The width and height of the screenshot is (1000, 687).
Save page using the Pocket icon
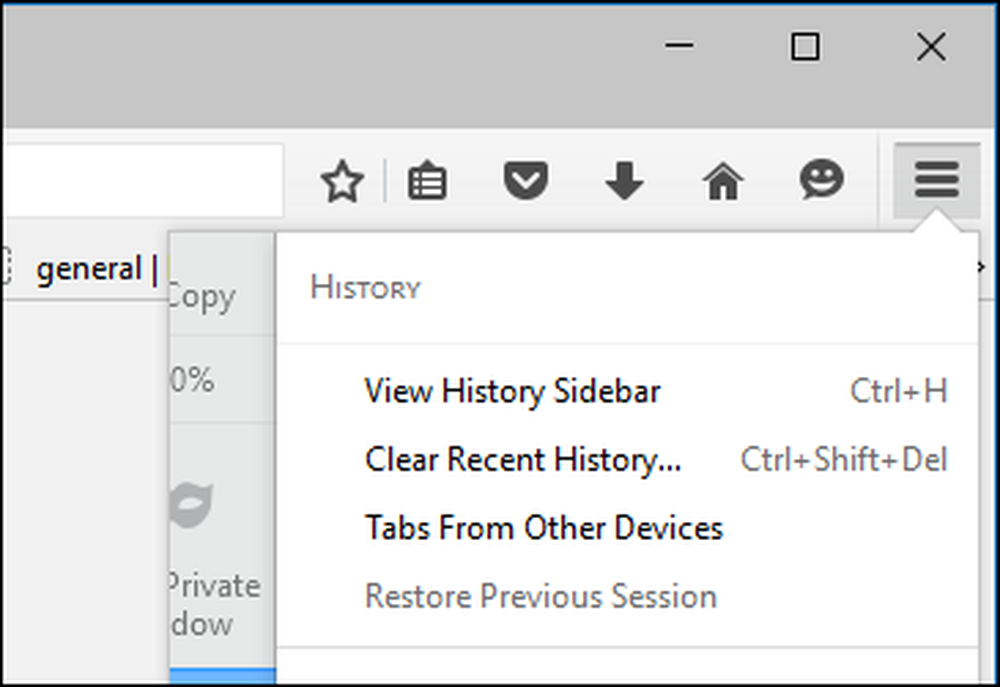pos(526,181)
